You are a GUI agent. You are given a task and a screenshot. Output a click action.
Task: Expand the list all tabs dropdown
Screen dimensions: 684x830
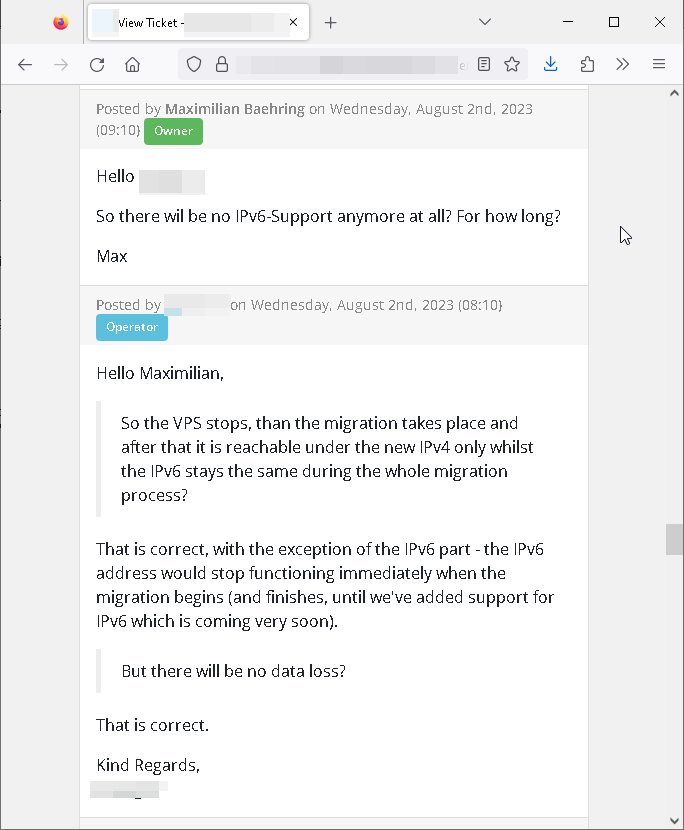click(484, 22)
